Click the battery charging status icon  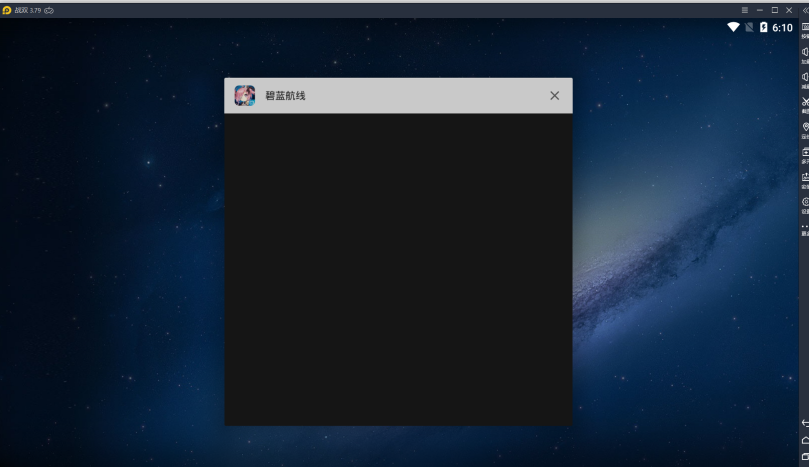pyautogui.click(x=764, y=28)
